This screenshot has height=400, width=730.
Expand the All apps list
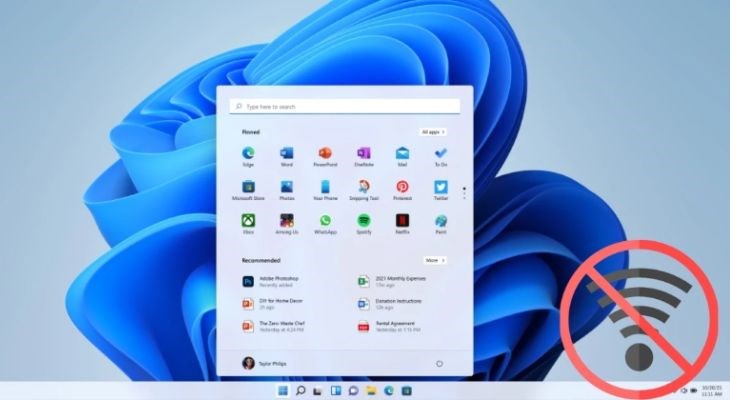[433, 132]
